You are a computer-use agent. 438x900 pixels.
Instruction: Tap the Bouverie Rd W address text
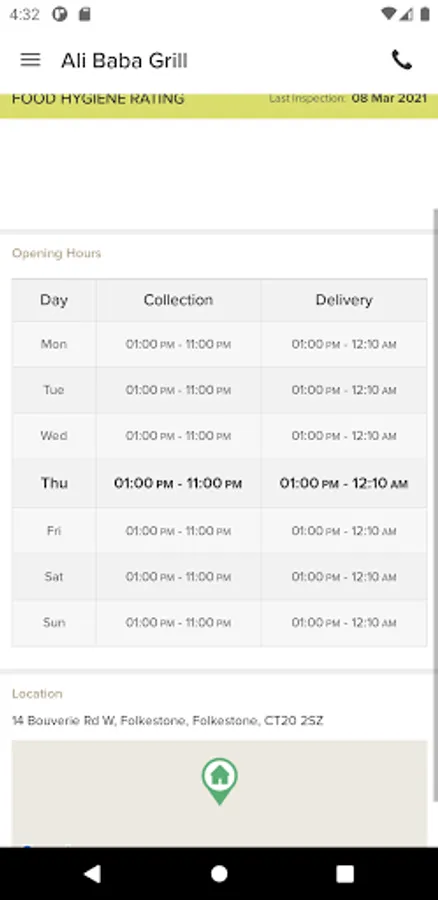click(168, 720)
